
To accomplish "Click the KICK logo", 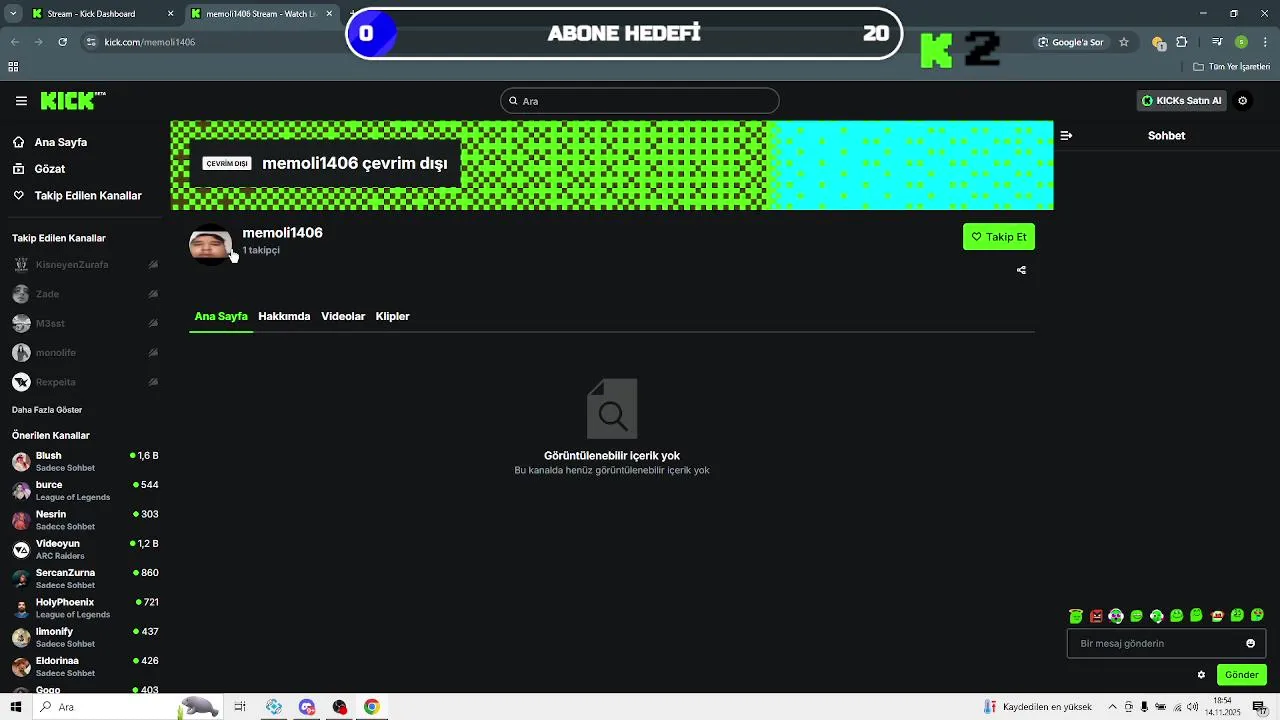I will (73, 101).
